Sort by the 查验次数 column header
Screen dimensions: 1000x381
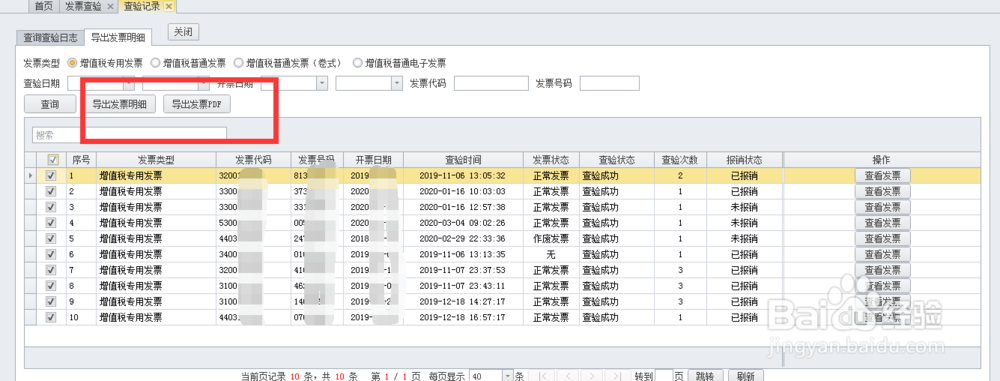pos(680,160)
